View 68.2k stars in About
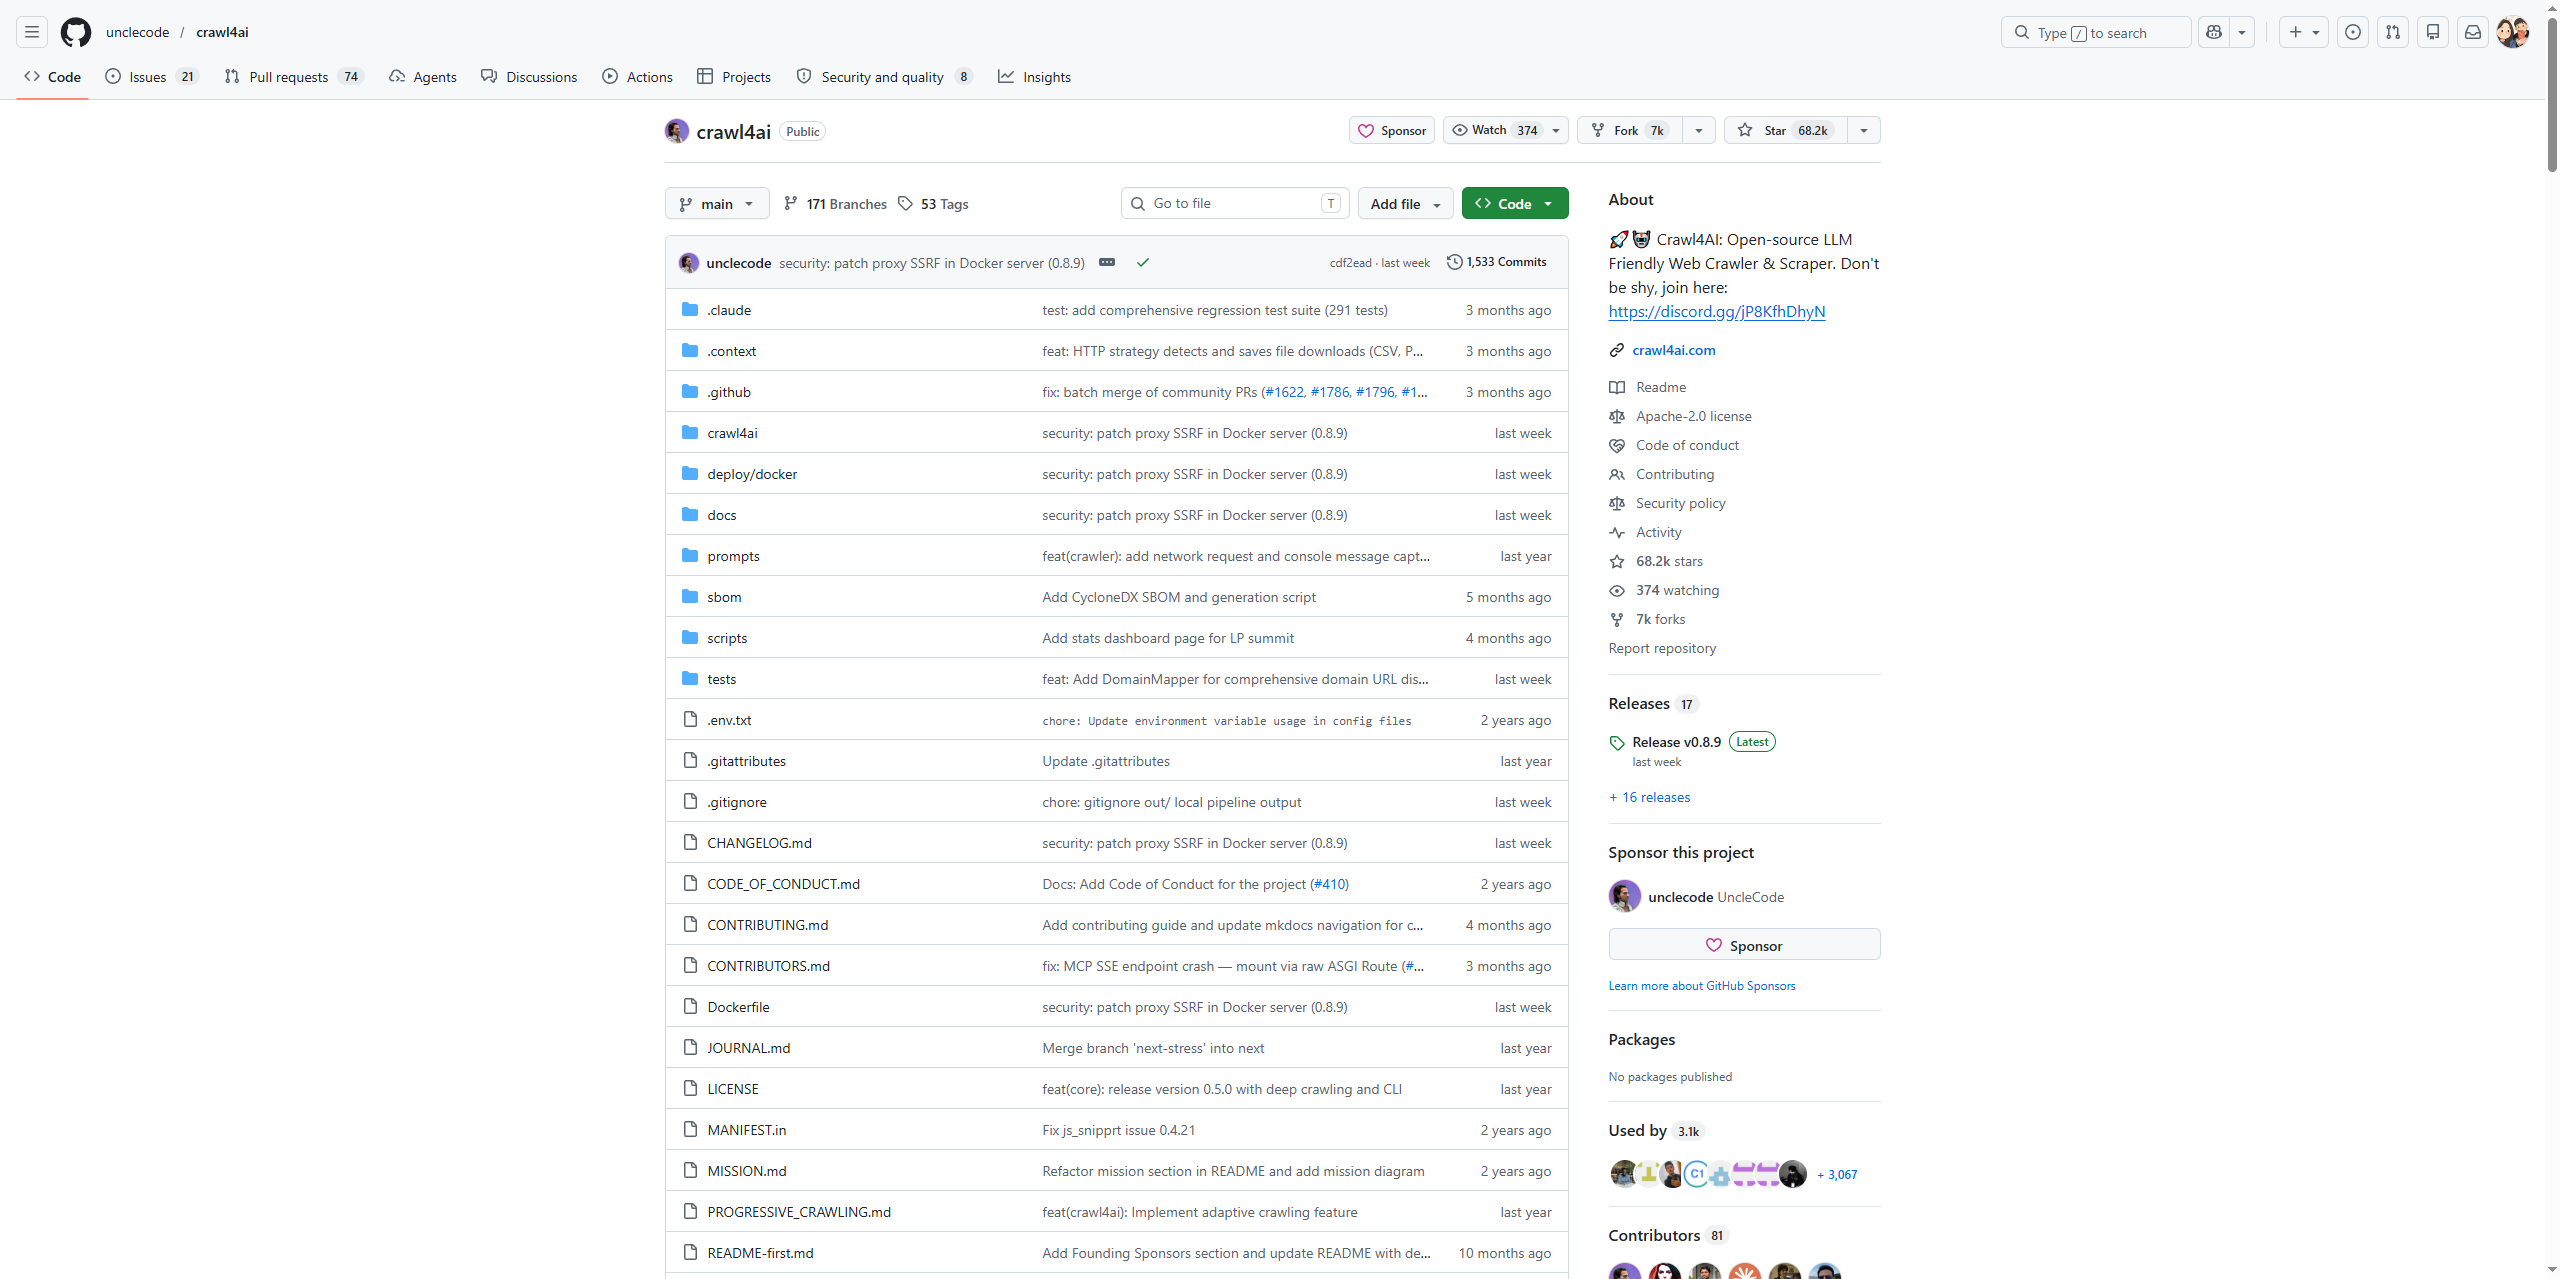The width and height of the screenshot is (2560, 1279). [x=1669, y=561]
